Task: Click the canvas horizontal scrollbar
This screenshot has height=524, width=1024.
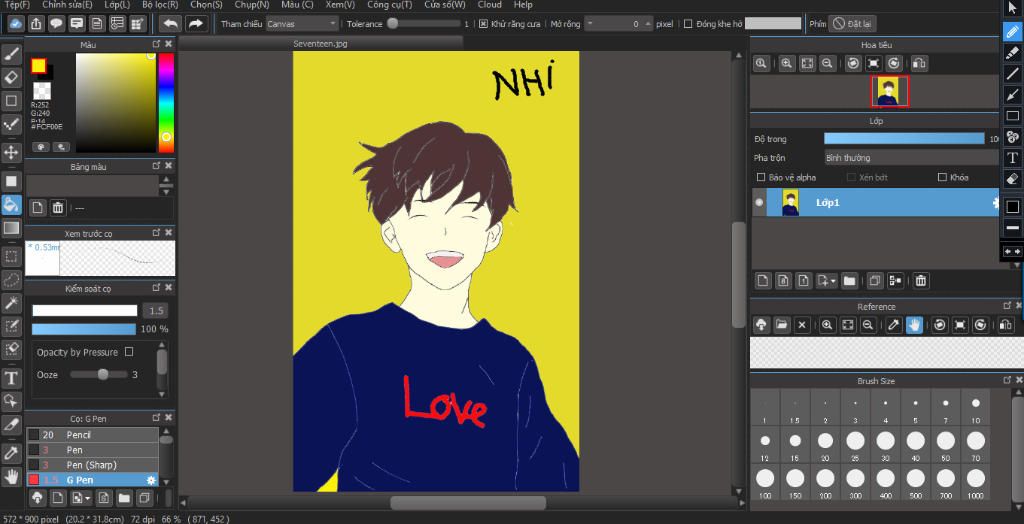Action: tap(468, 502)
